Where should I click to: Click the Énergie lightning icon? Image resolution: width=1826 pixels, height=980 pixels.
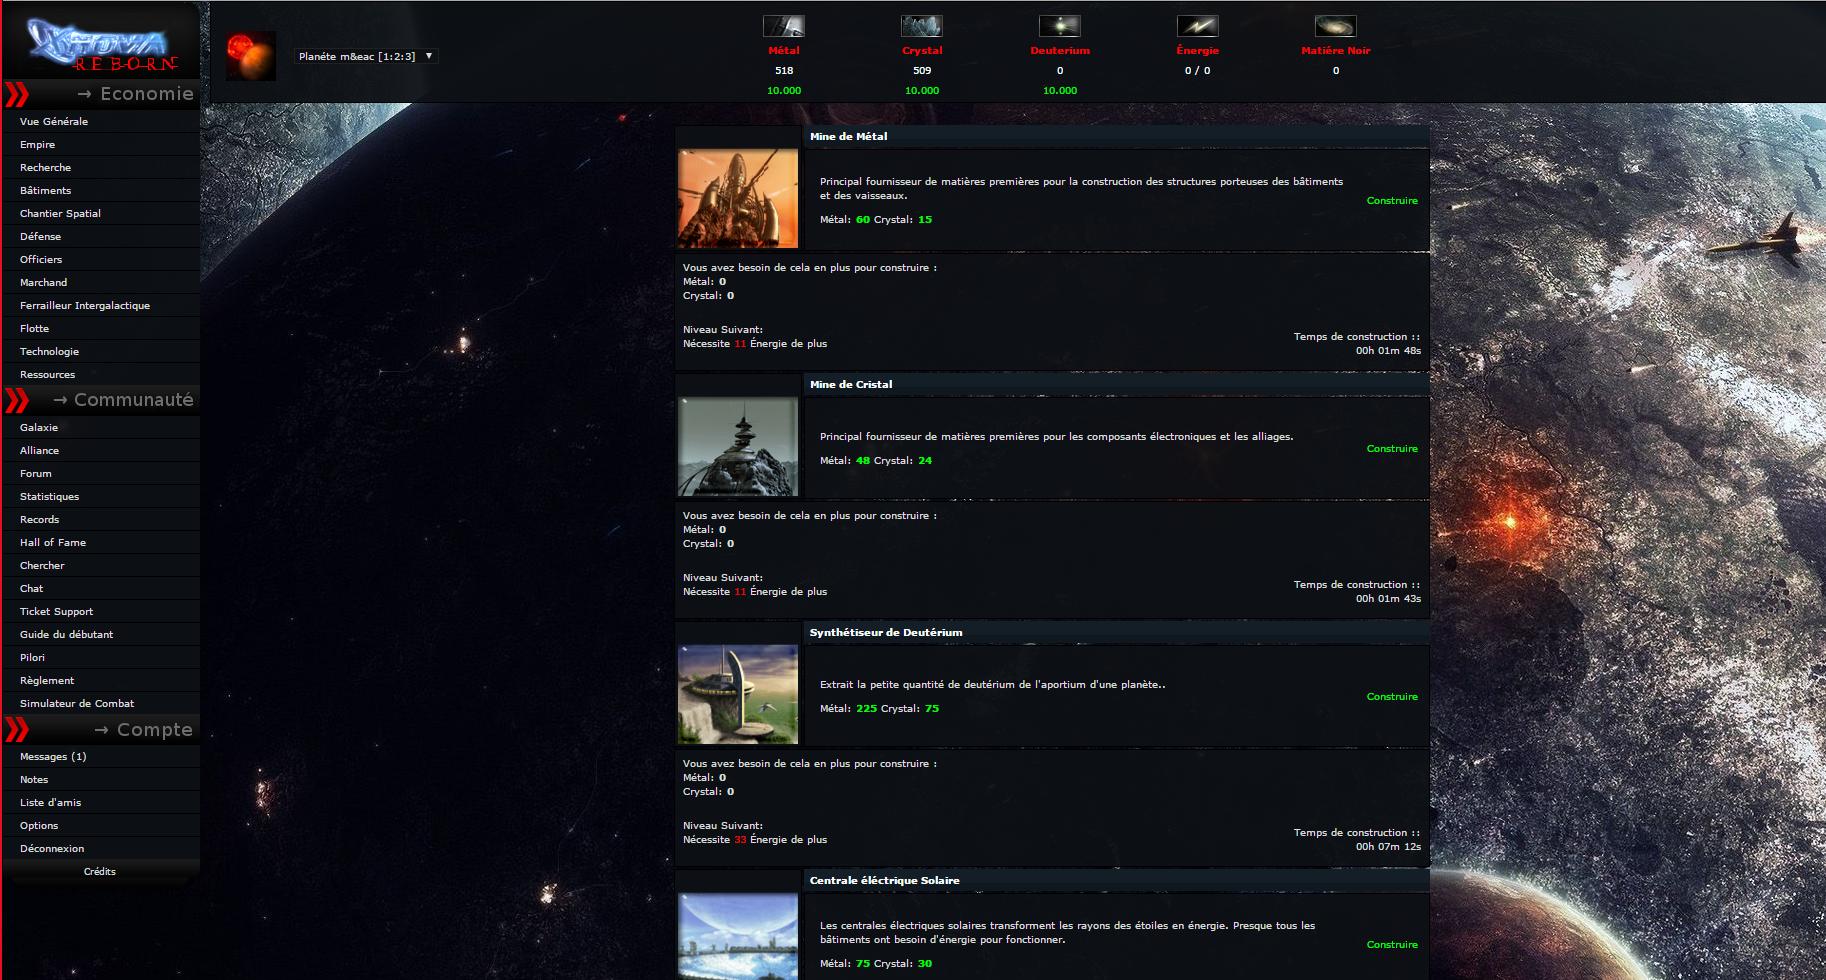click(x=1197, y=26)
